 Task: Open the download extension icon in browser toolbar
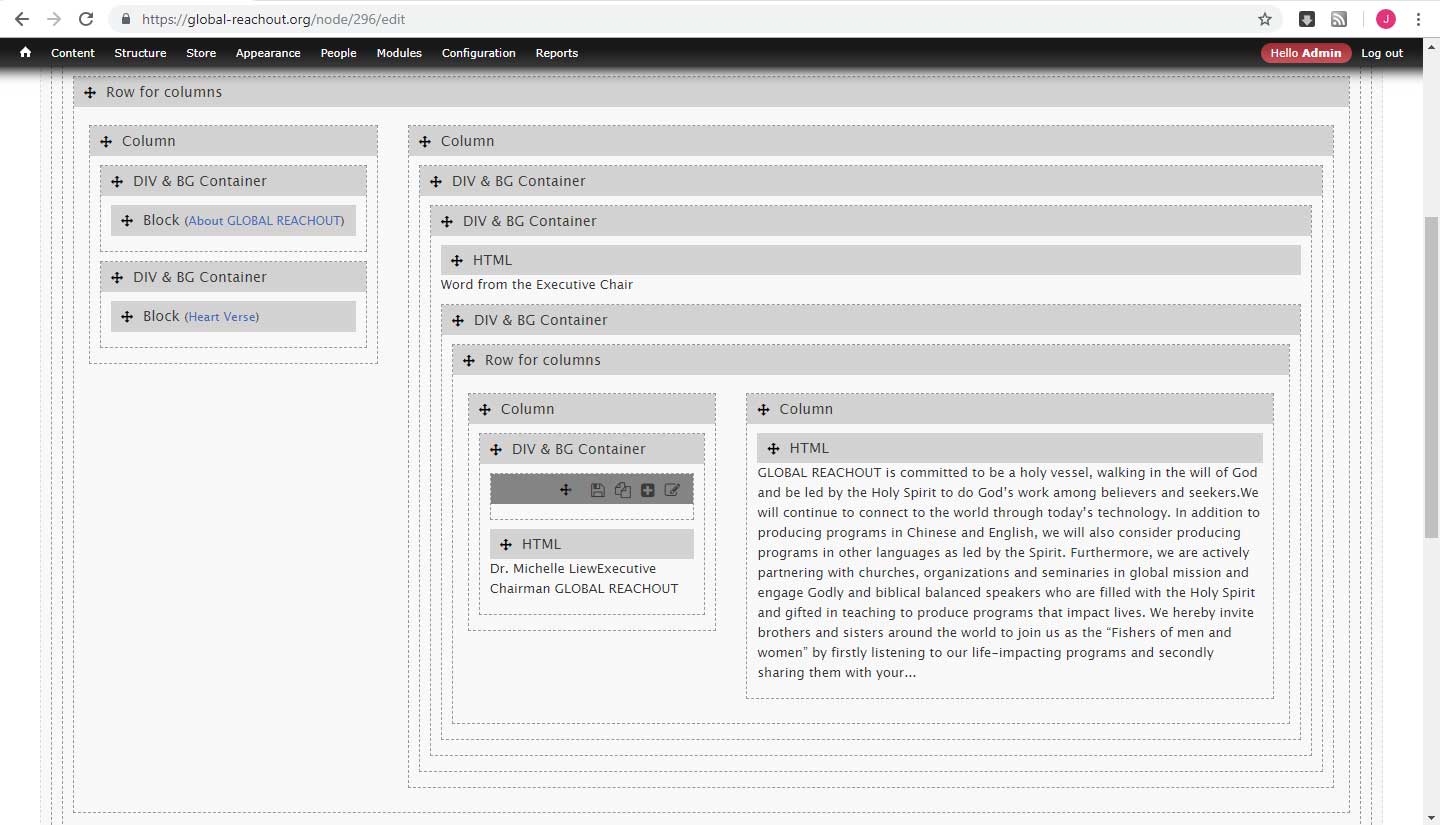1306,19
